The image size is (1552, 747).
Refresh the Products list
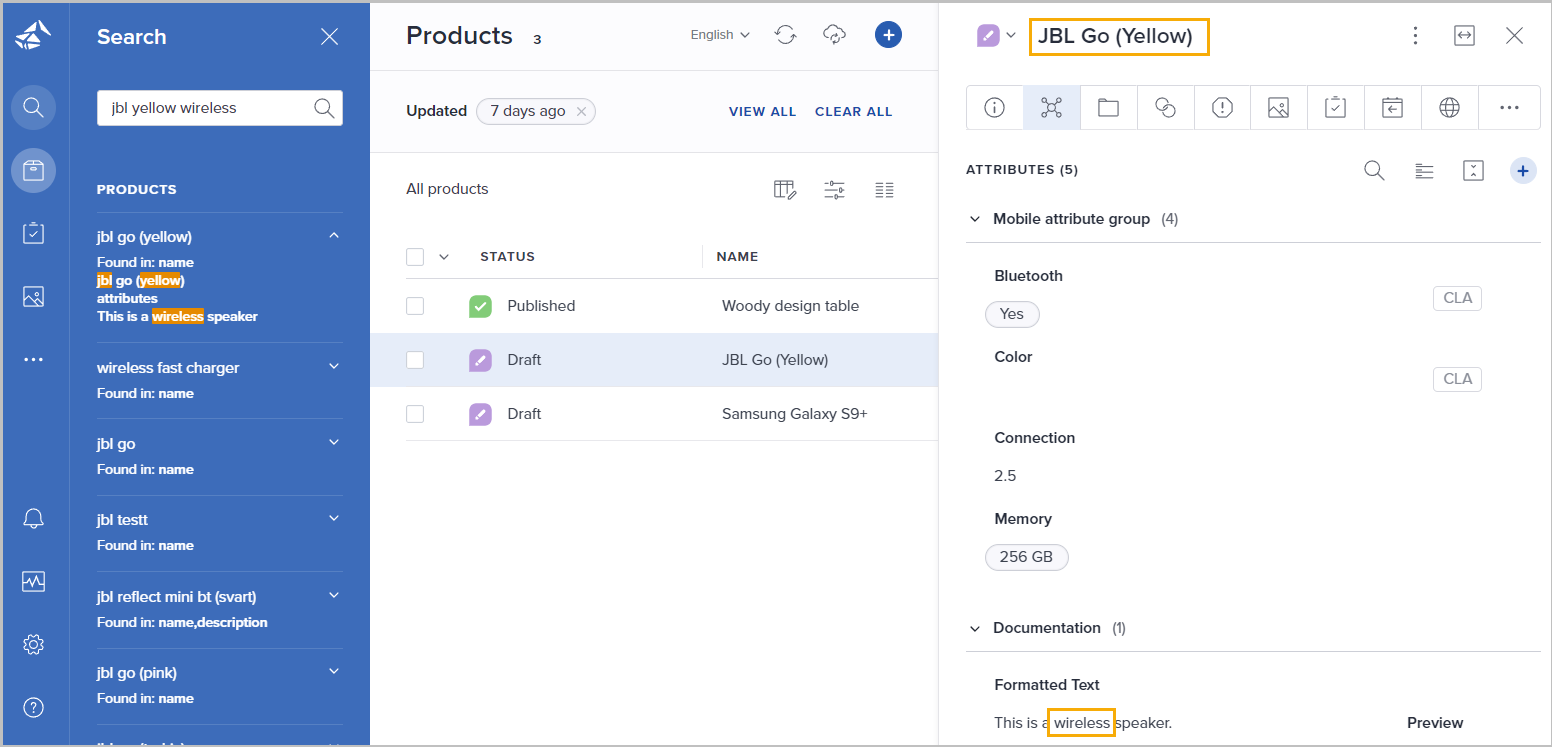(786, 35)
